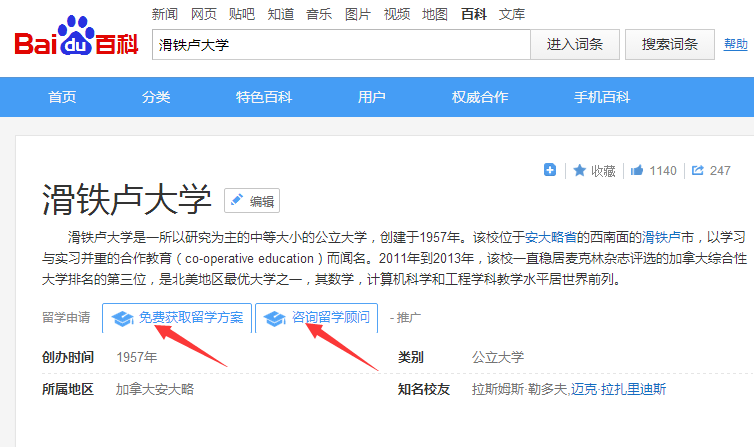Go to 首页 in navigation bar

coord(62,97)
